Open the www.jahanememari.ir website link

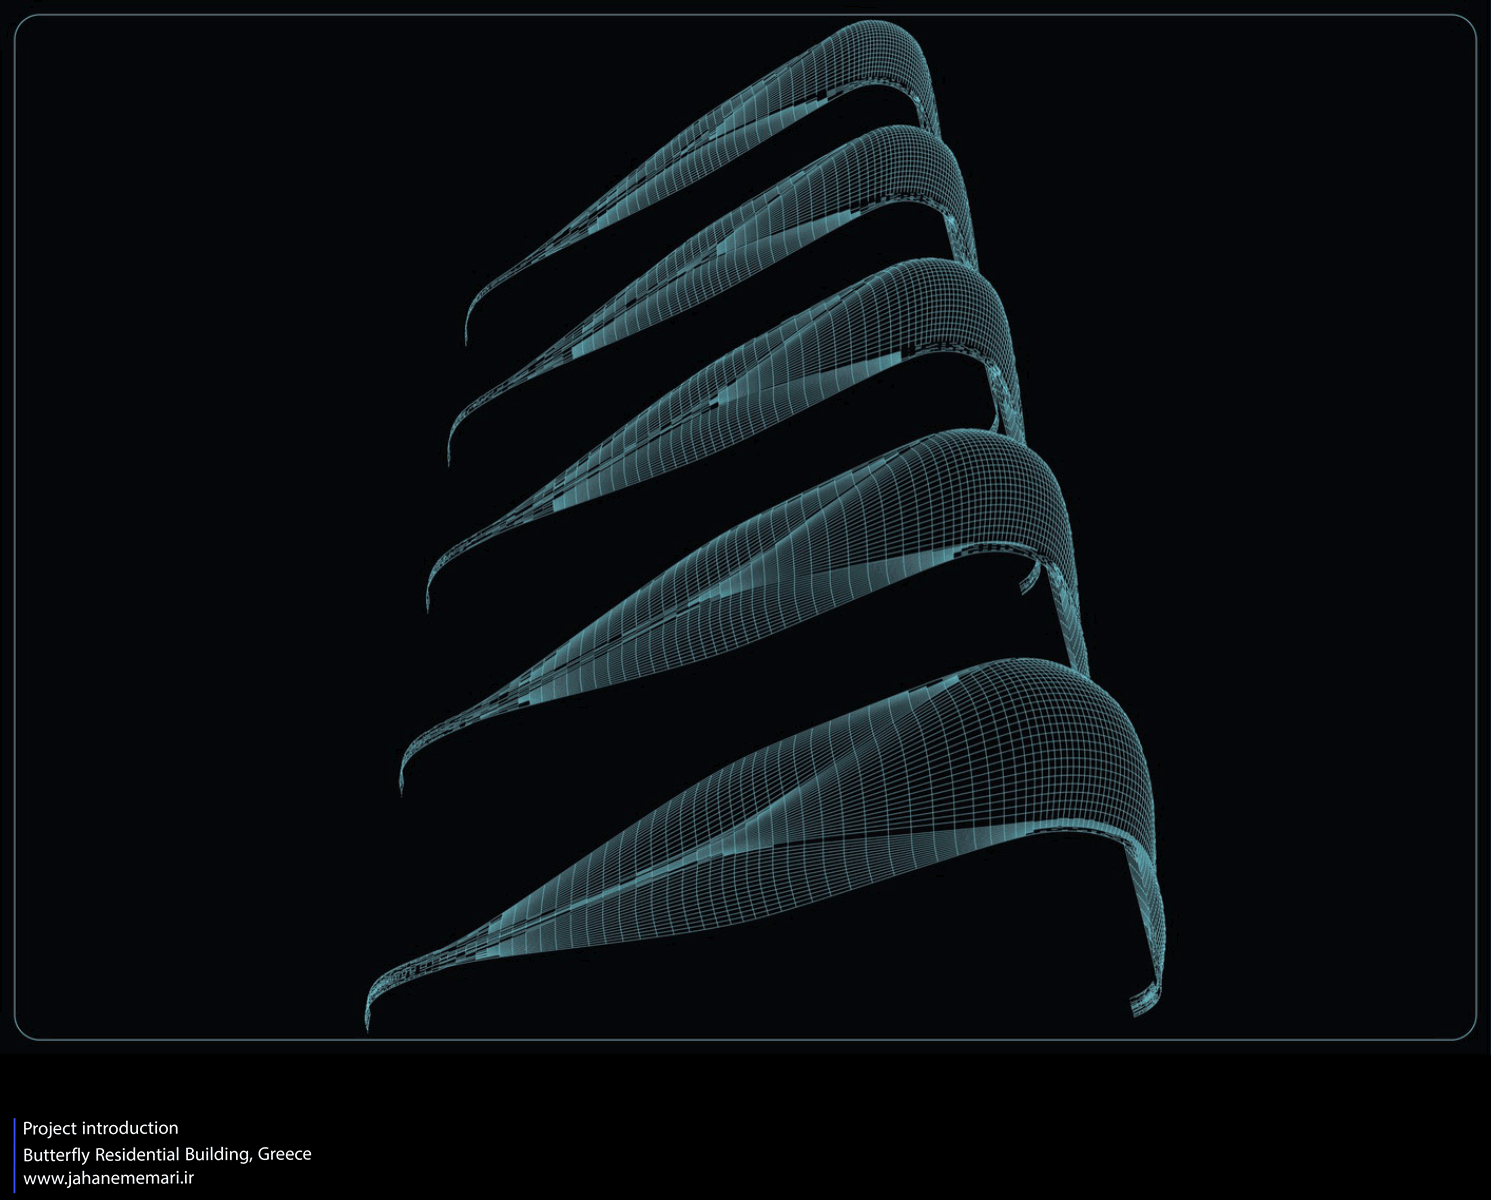point(108,1178)
